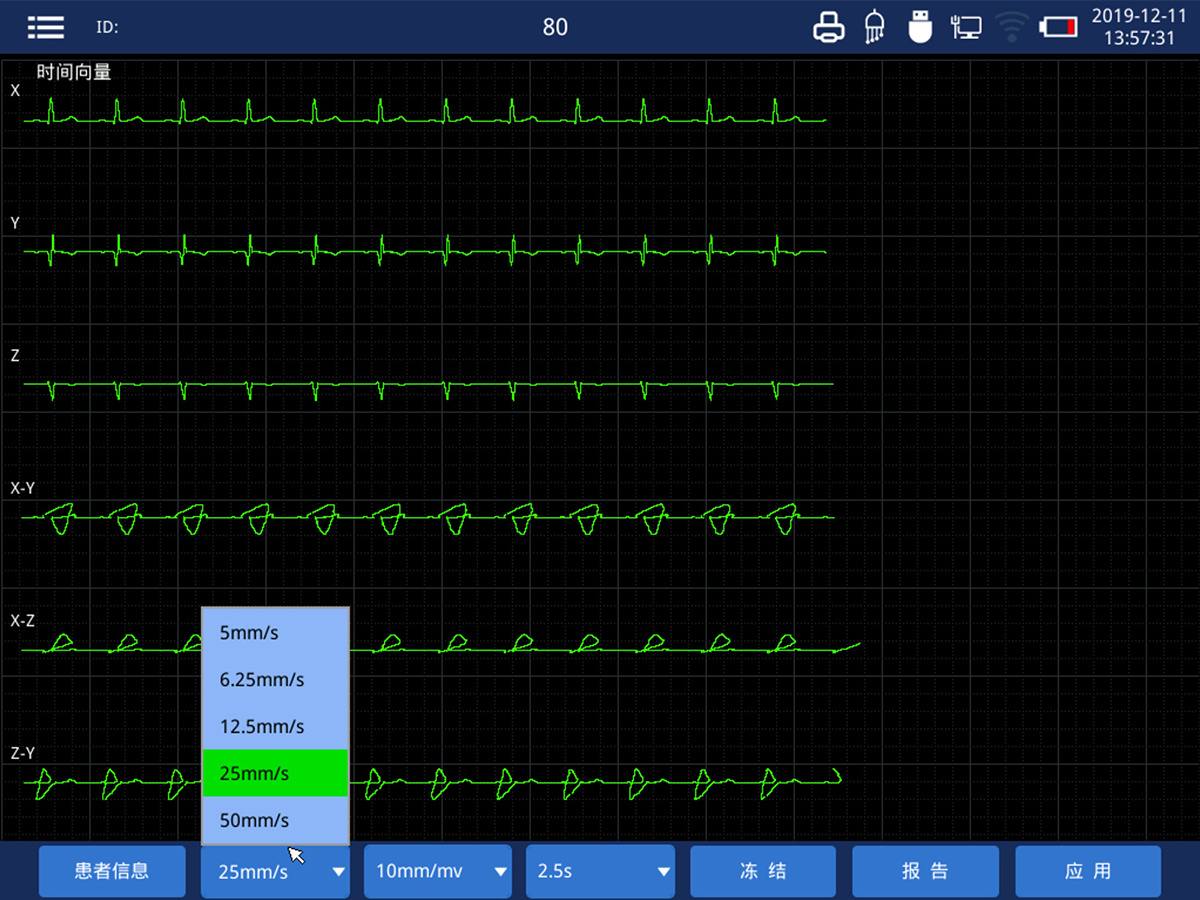This screenshot has width=1200, height=900.
Task: Choose 6.25mm/s paper speed option
Action: click(275, 680)
